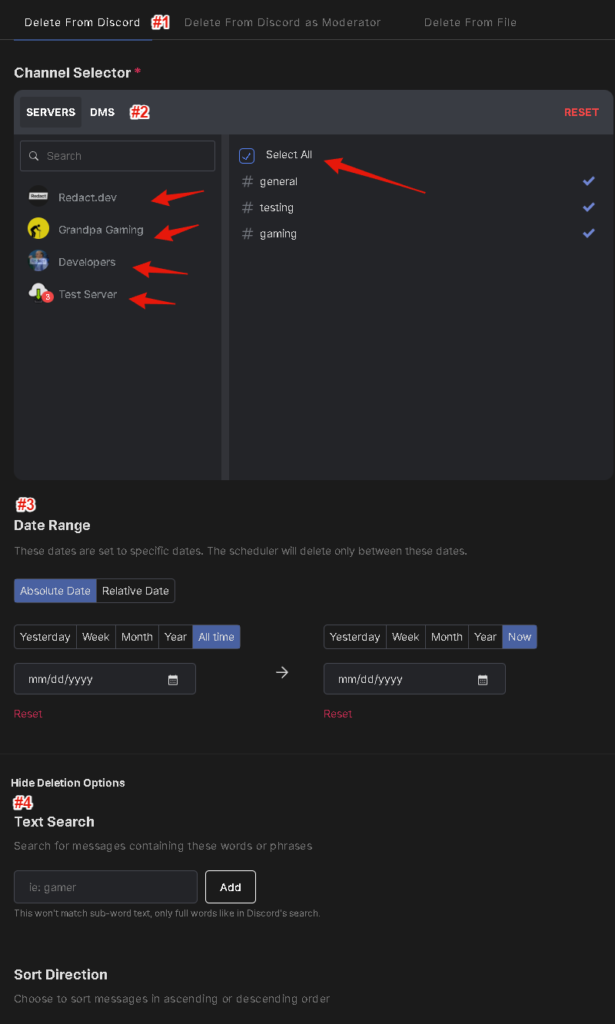Open Delete From Discord as Moderator tab
Viewport: 615px width, 1024px height.
[x=282, y=22]
